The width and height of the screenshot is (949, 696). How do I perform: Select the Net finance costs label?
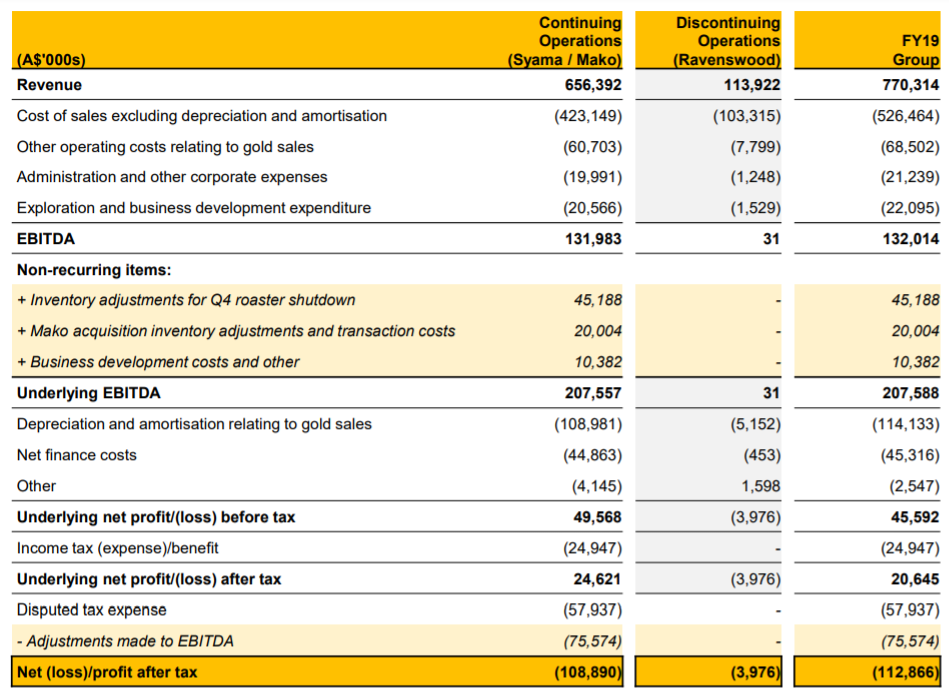[x=77, y=455]
